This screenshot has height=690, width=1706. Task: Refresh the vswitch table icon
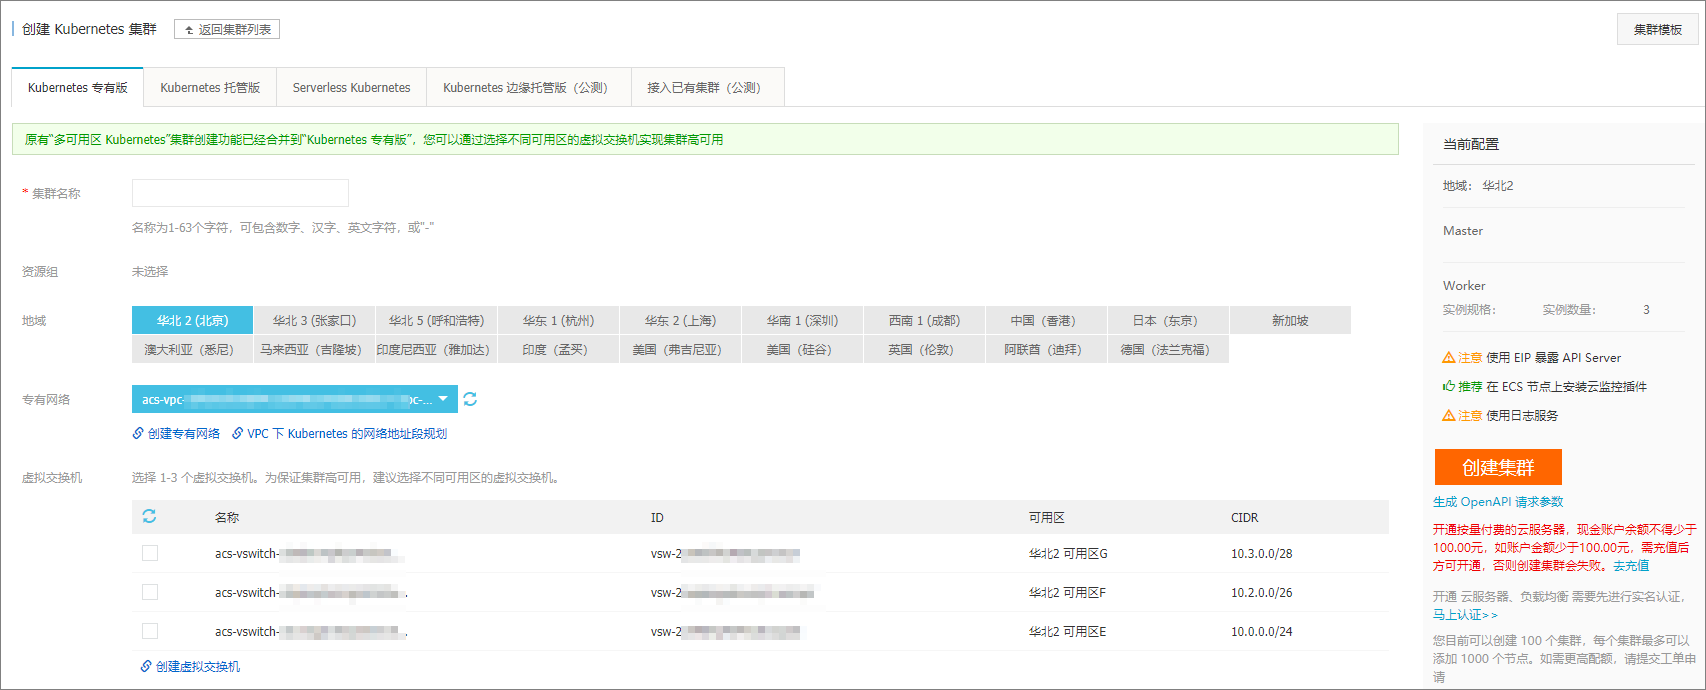[149, 516]
